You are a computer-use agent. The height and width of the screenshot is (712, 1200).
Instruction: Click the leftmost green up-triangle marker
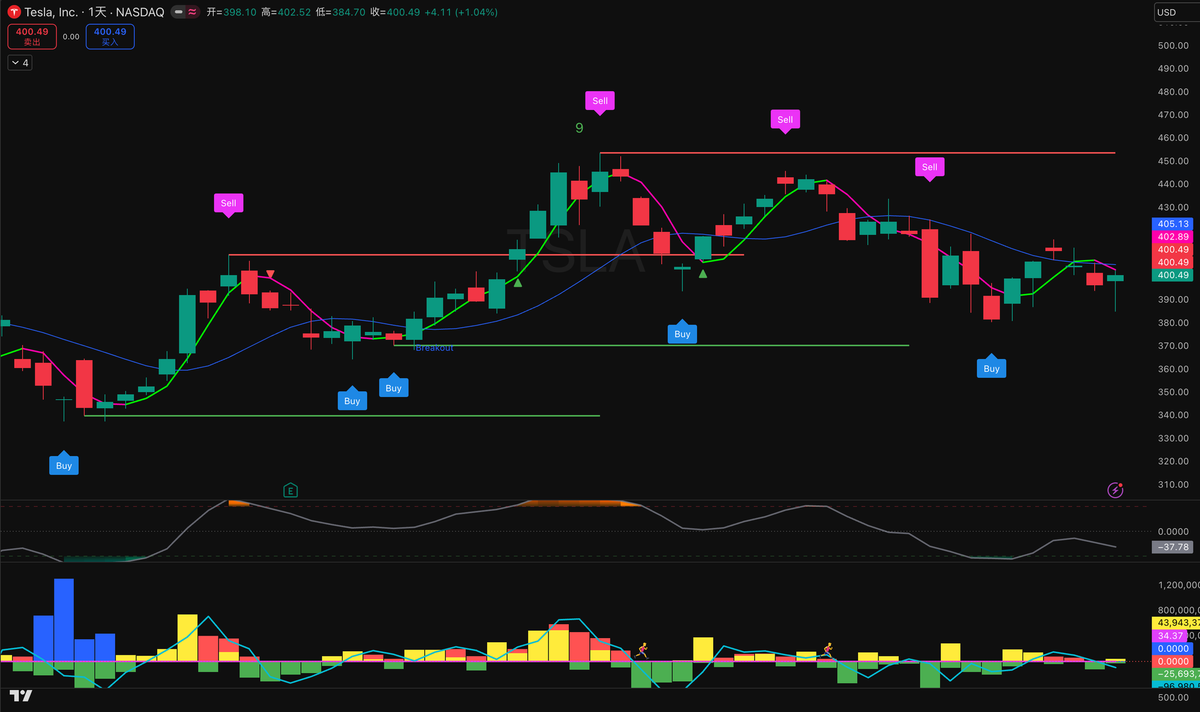coord(518,282)
